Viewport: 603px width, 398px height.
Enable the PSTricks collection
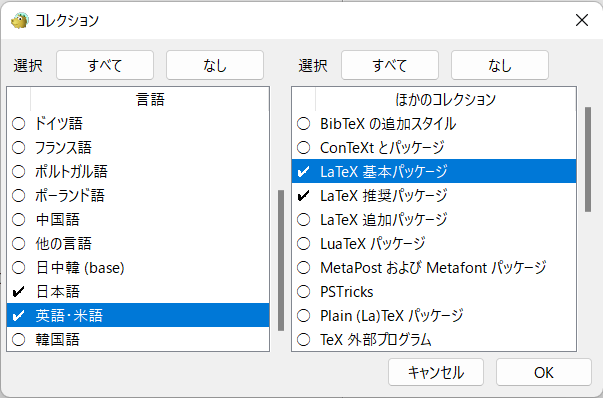303,291
